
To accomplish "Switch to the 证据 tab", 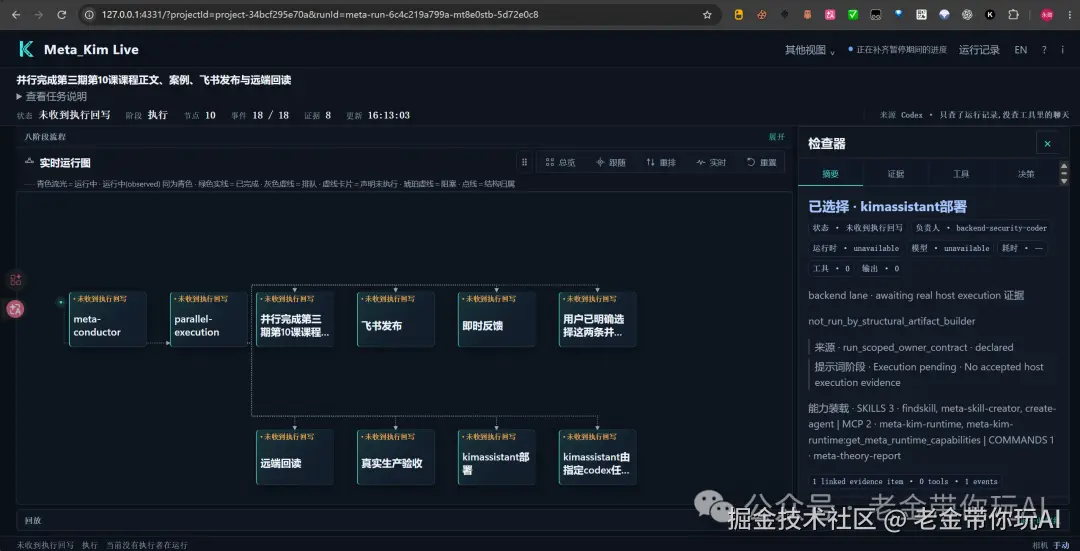I will click(x=895, y=174).
